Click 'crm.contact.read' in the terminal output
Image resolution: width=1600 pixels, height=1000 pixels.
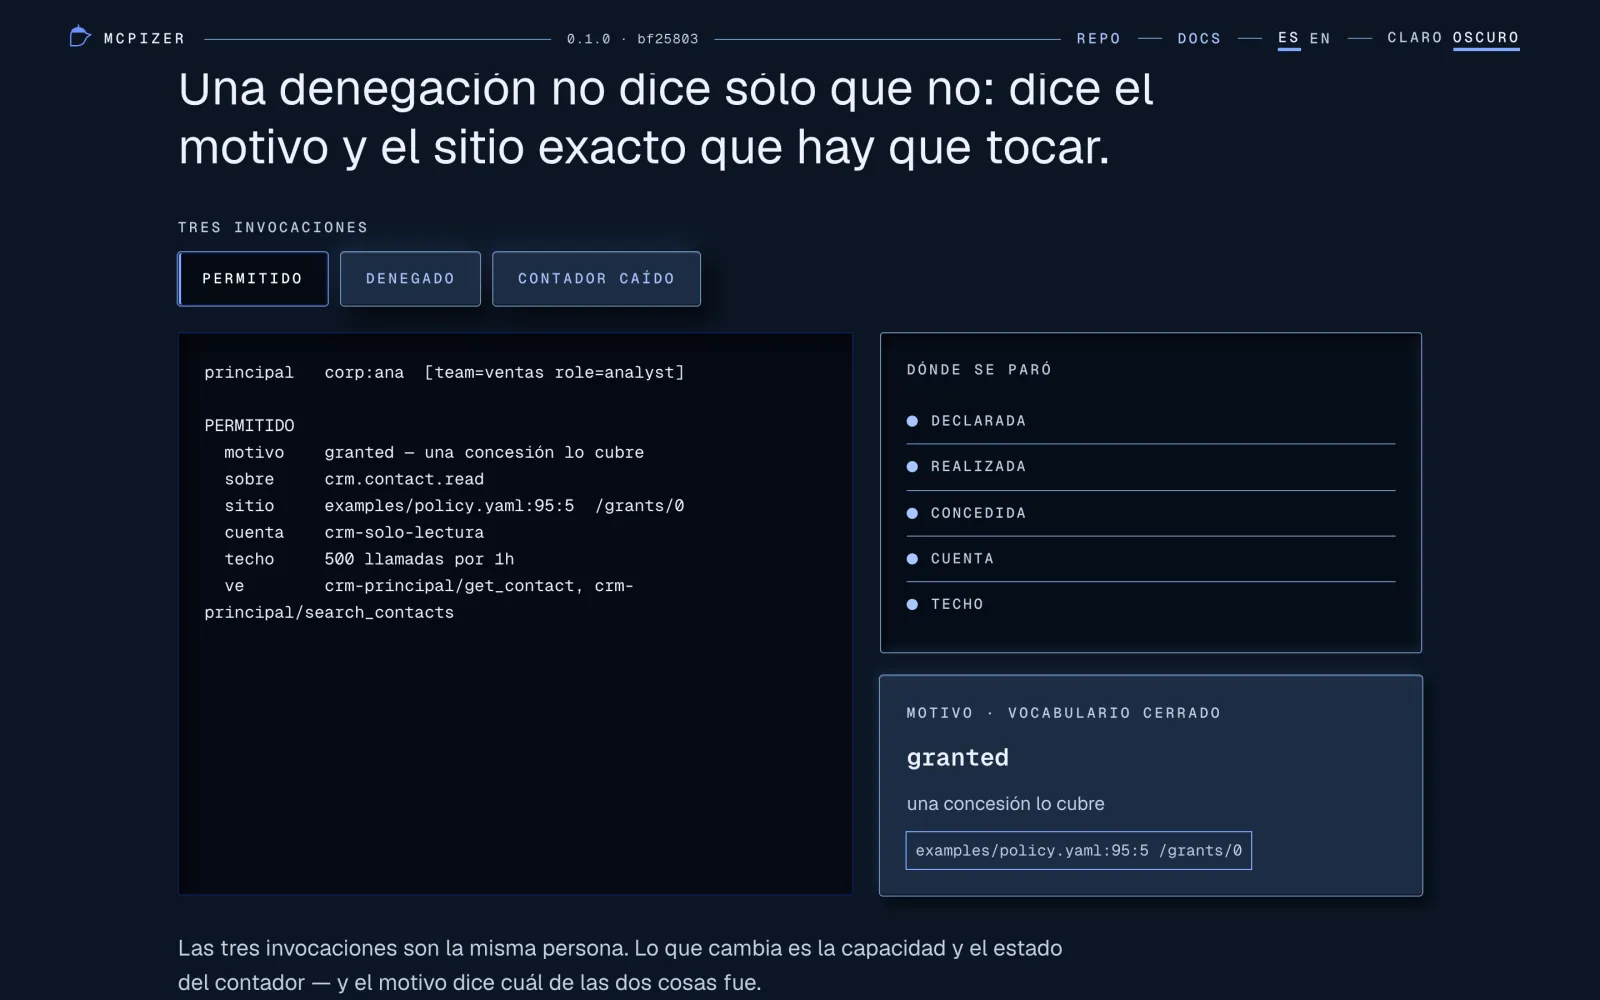[x=404, y=480]
